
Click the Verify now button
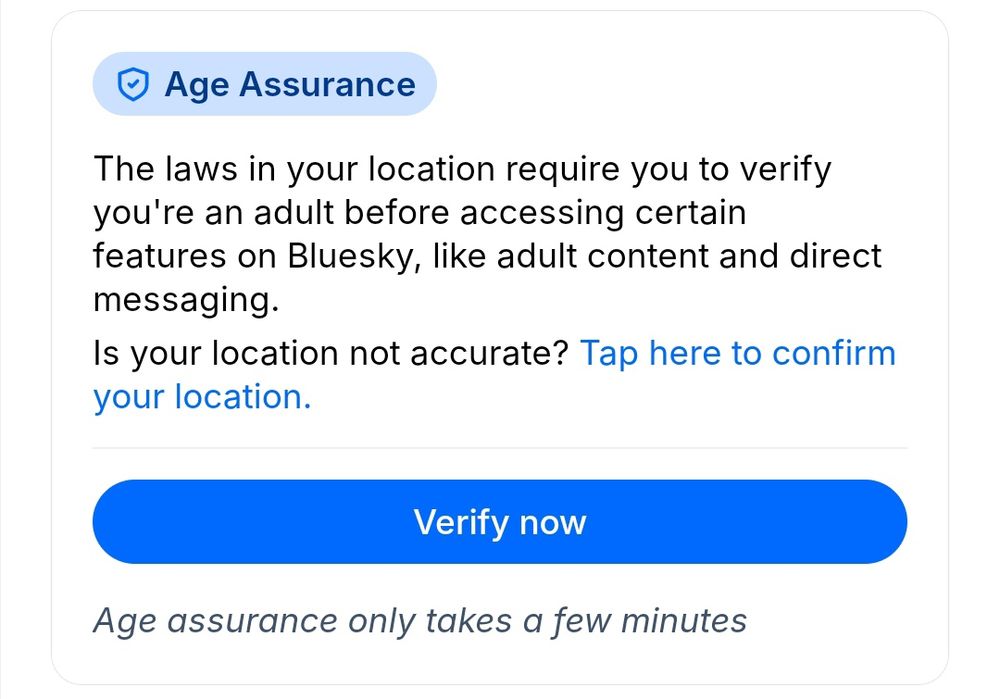click(500, 521)
